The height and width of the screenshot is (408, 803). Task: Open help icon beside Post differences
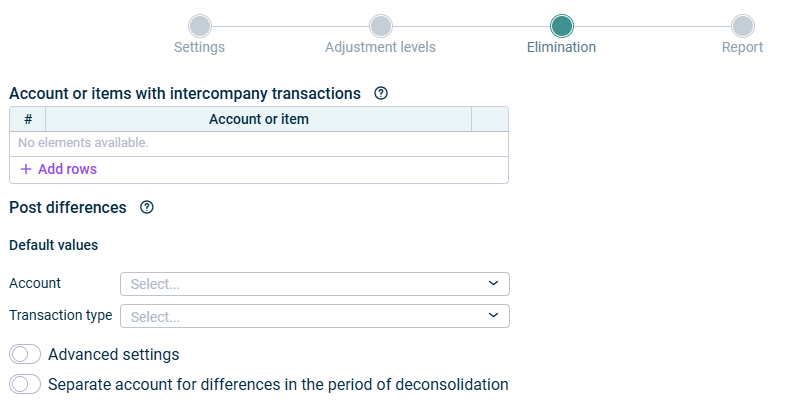coord(146,207)
